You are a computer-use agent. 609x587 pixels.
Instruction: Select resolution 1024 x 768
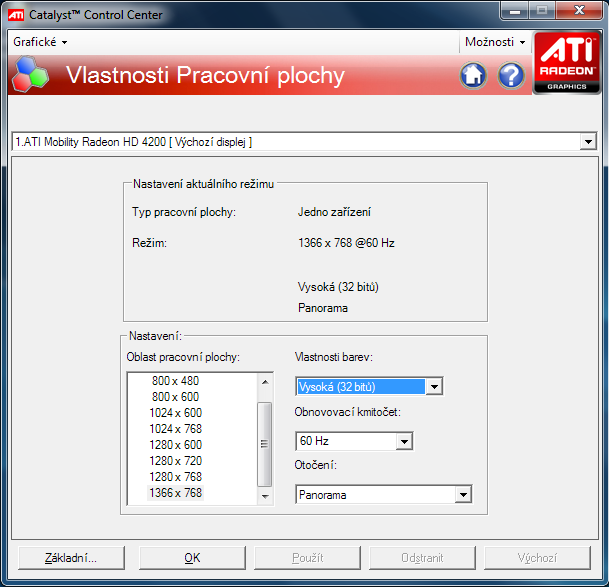pyautogui.click(x=176, y=428)
